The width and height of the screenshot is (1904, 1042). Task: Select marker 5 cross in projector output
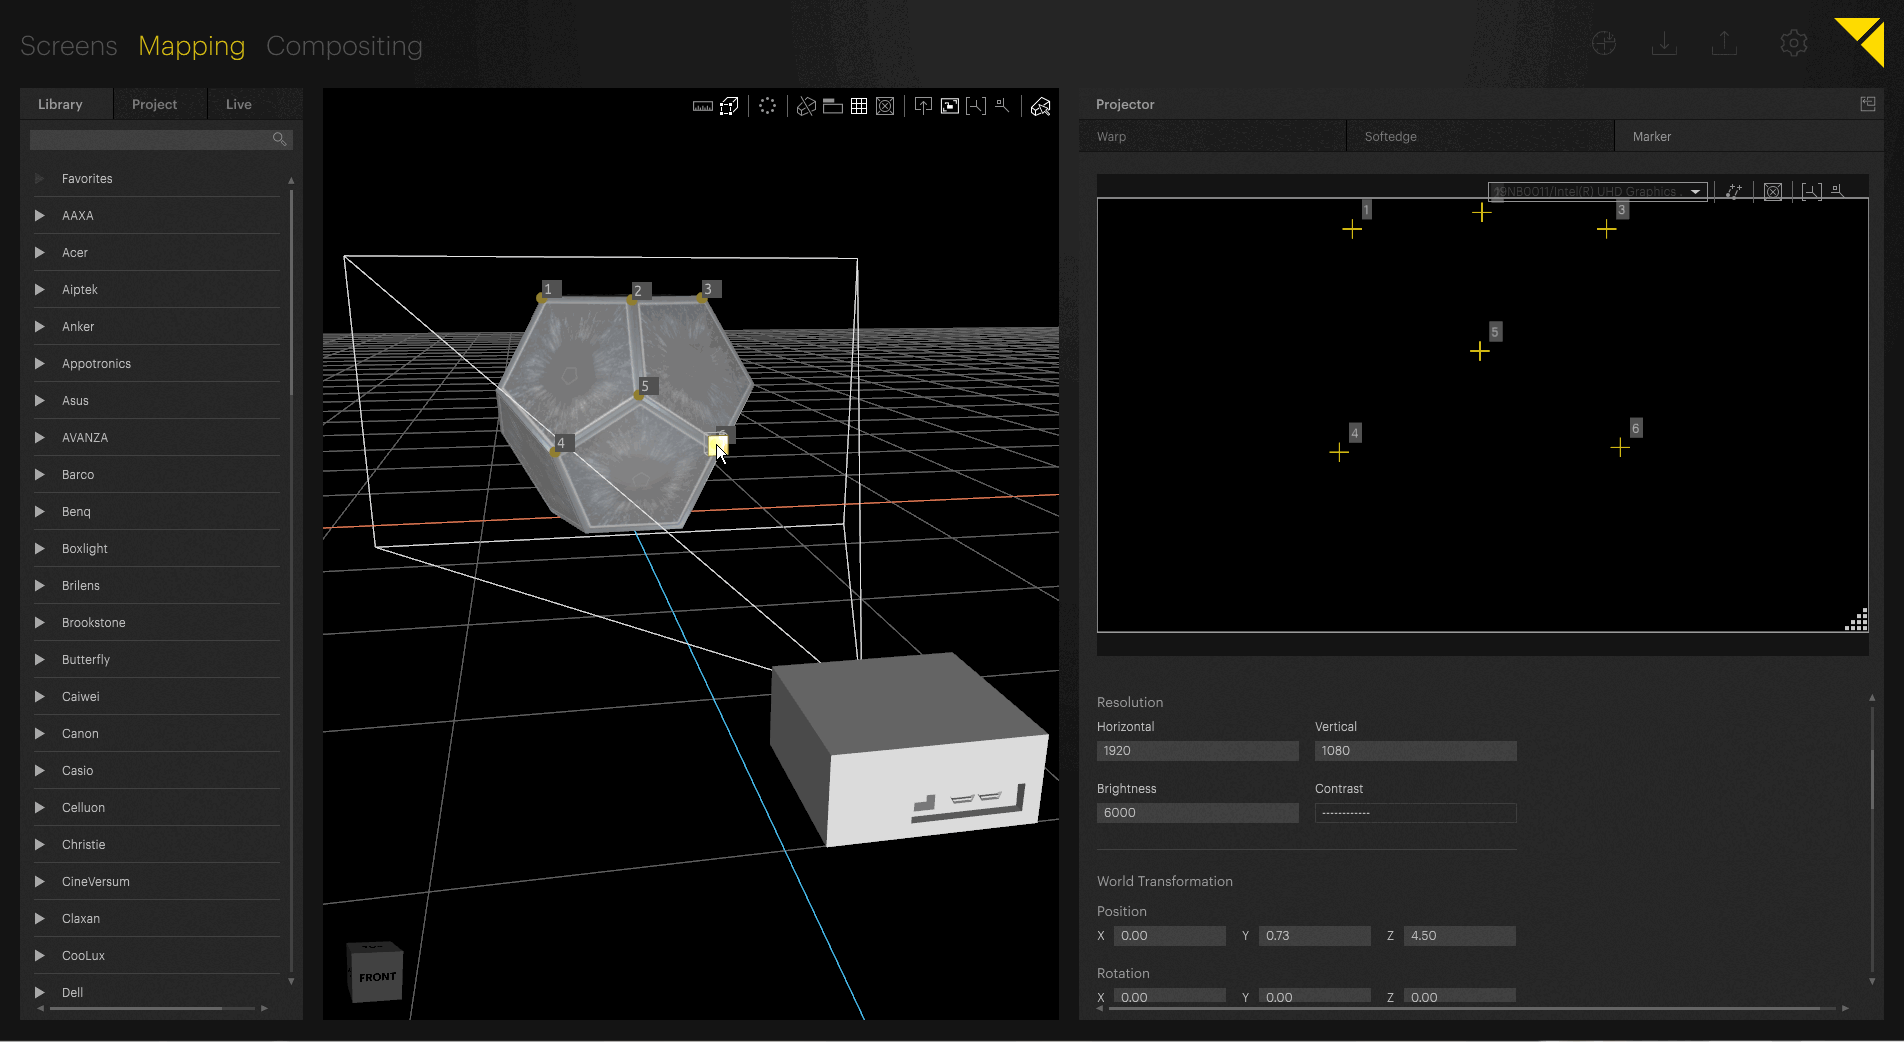1480,351
